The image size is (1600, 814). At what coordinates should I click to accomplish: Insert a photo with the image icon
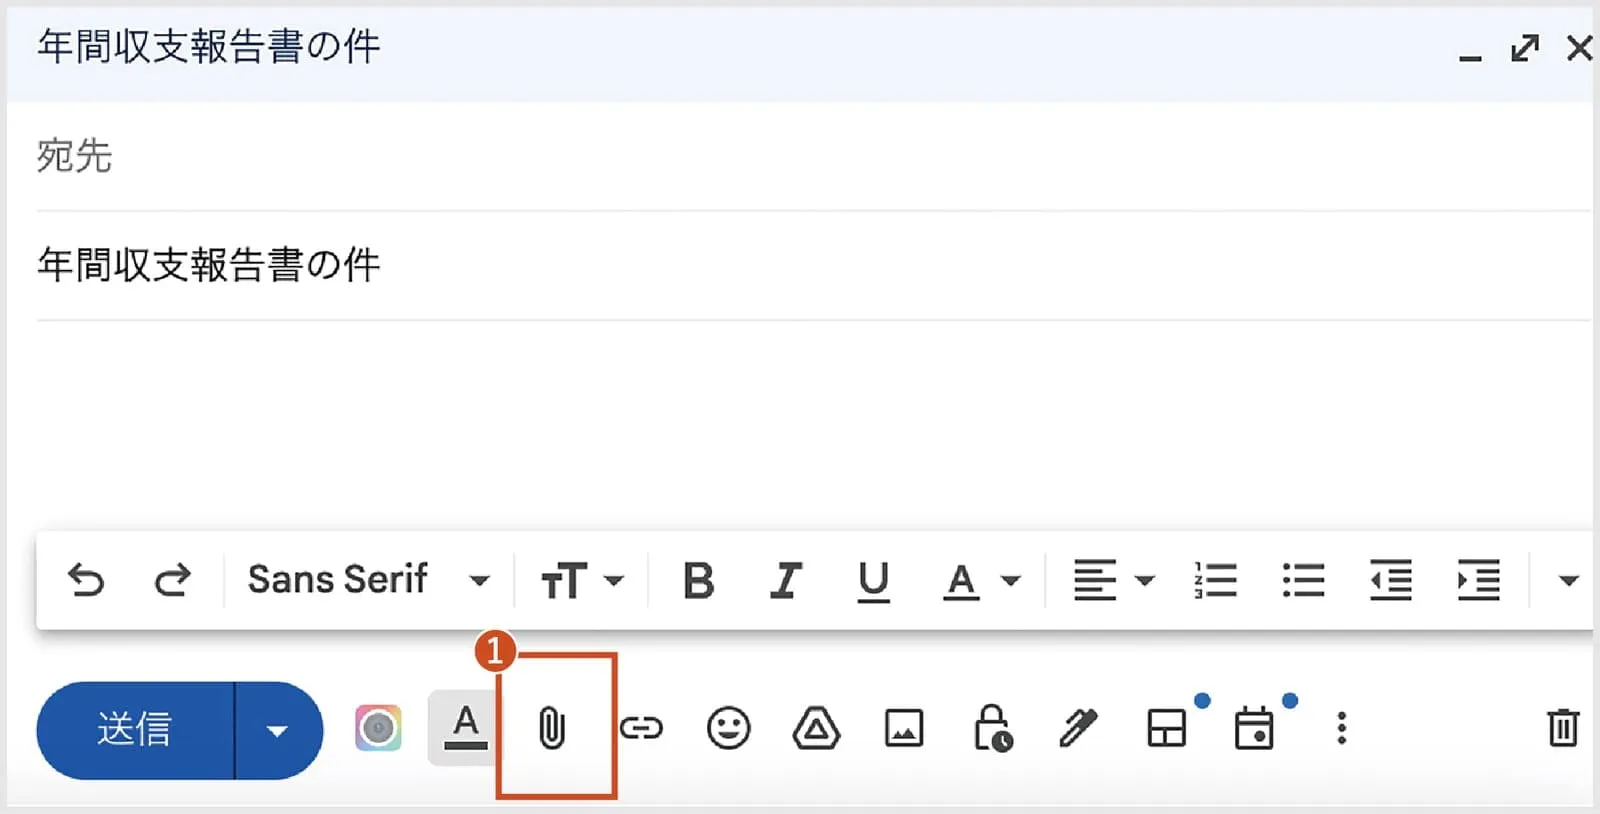coord(904,728)
